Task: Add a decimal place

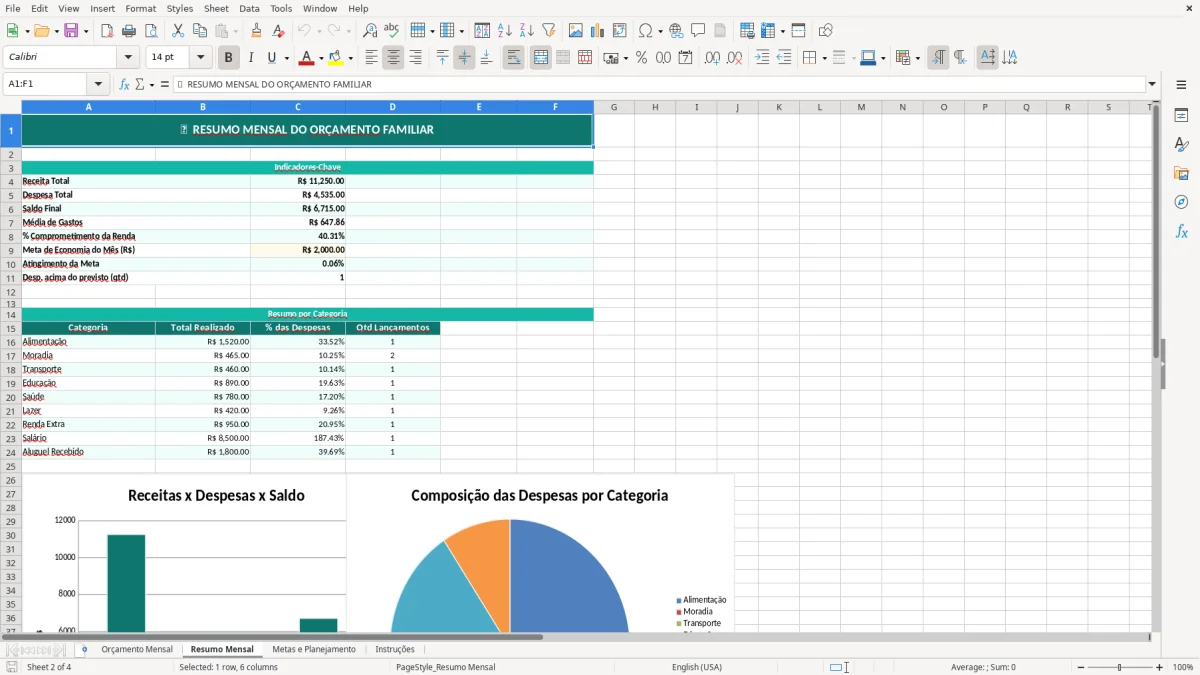Action: [x=712, y=58]
